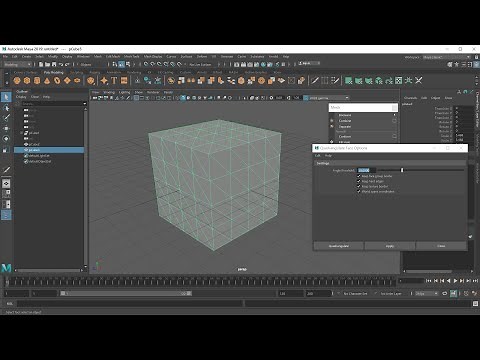This screenshot has width=480, height=360.
Task: Select defaultLightSet in the Outliner
Action: pos(39,156)
